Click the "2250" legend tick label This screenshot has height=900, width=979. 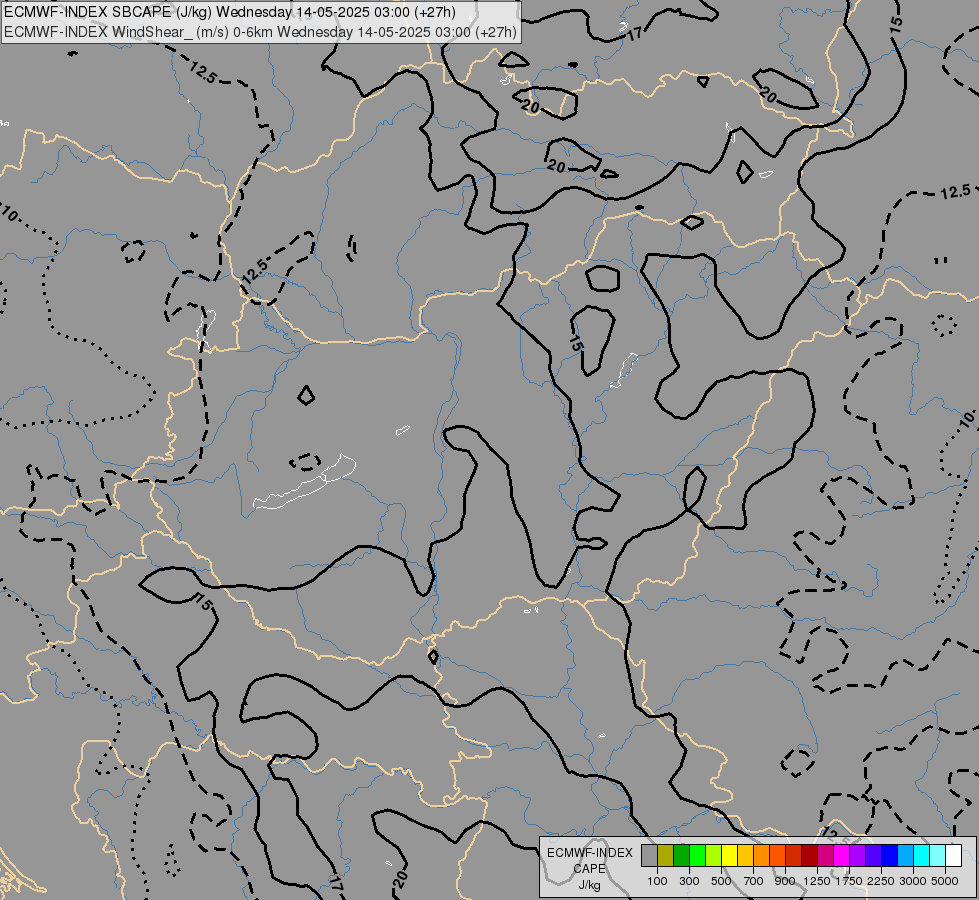click(x=881, y=881)
